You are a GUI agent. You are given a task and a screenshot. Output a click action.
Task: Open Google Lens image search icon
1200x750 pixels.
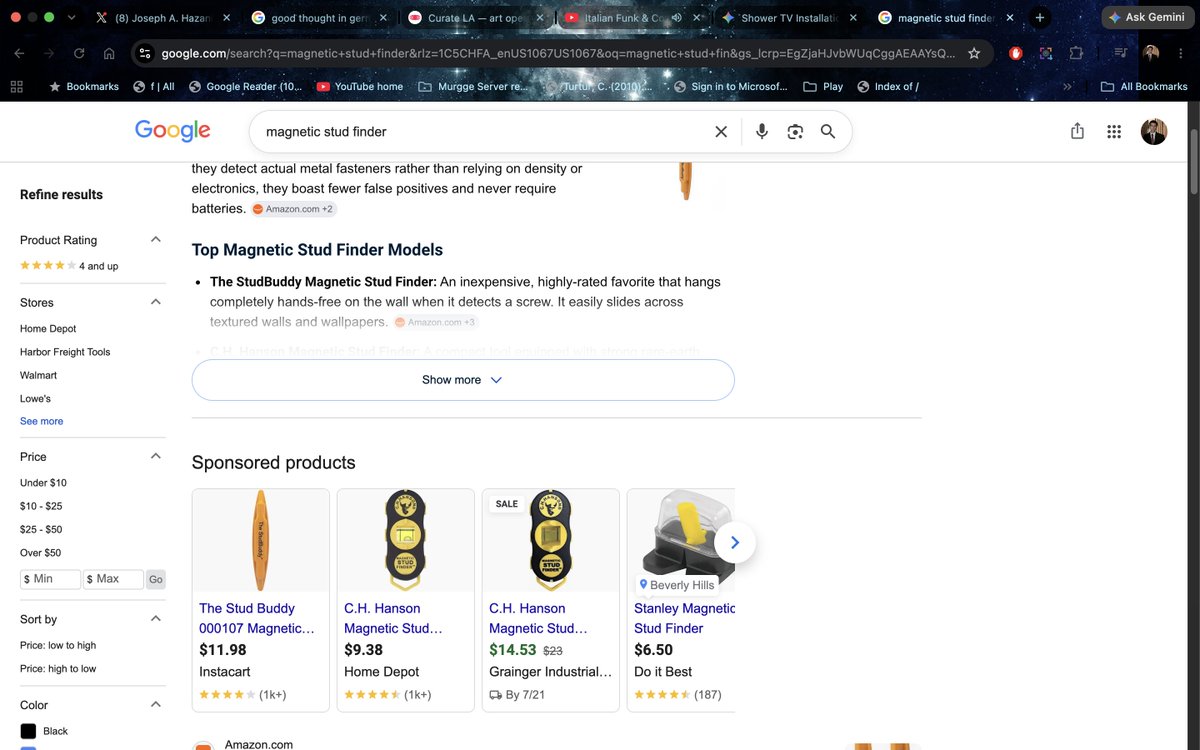pos(795,132)
